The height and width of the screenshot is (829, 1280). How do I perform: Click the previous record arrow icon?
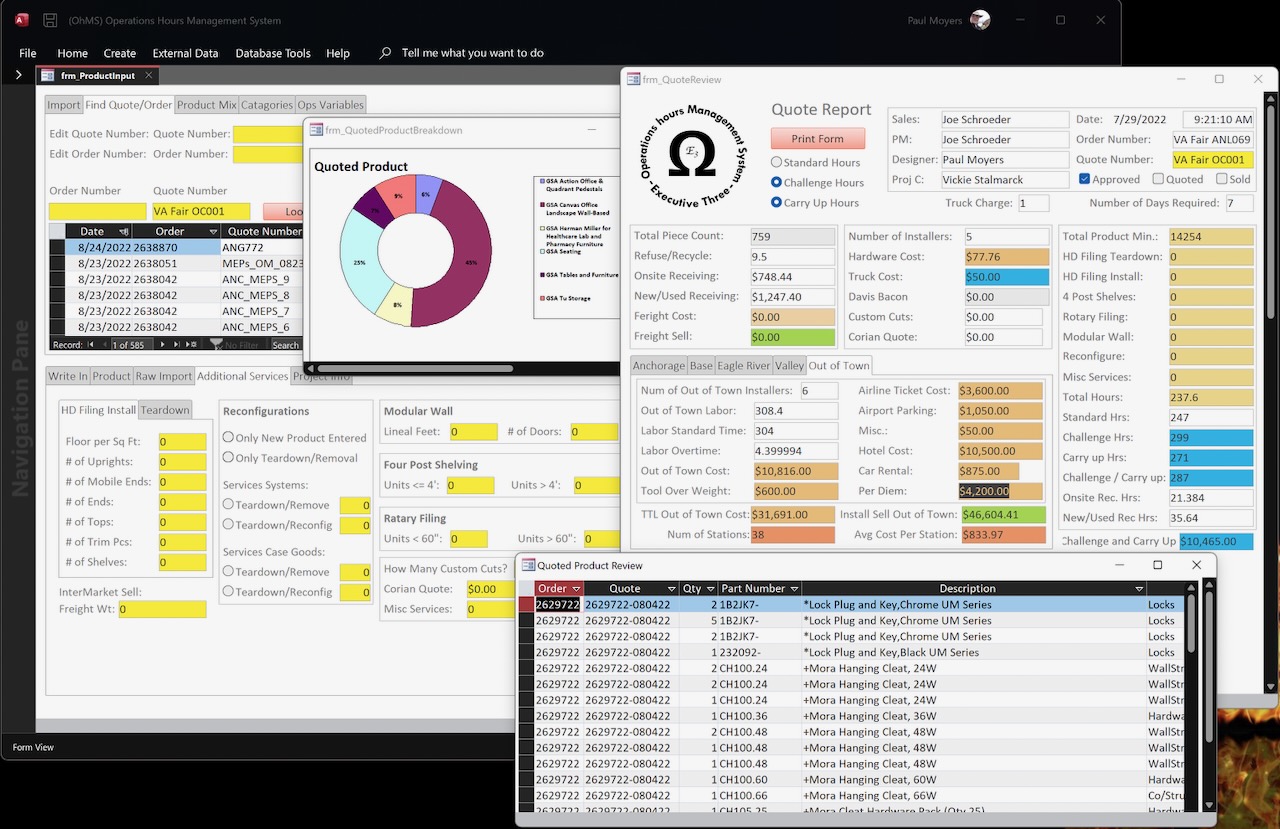pyautogui.click(x=105, y=344)
